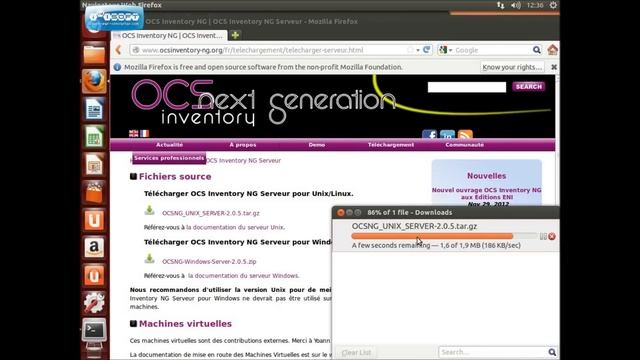640x360 pixels.
Task: Click the Know your rights button
Action: tap(512, 67)
